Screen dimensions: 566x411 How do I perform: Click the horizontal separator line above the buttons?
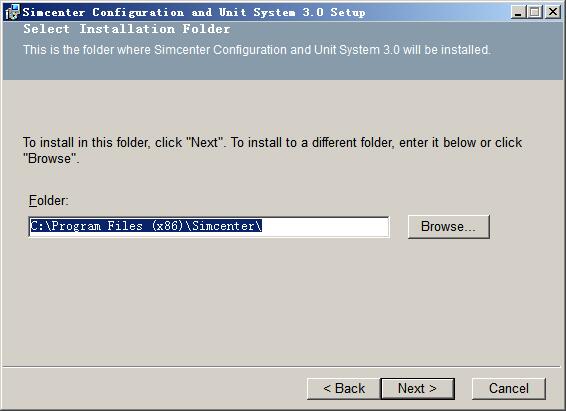tap(282, 367)
